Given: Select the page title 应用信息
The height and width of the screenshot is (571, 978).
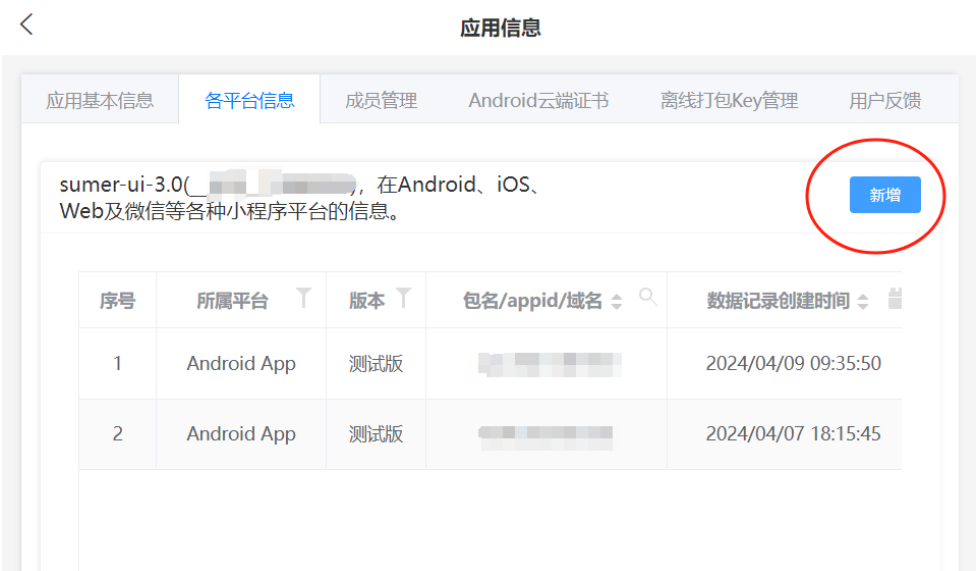Looking at the screenshot, I should 500,28.
